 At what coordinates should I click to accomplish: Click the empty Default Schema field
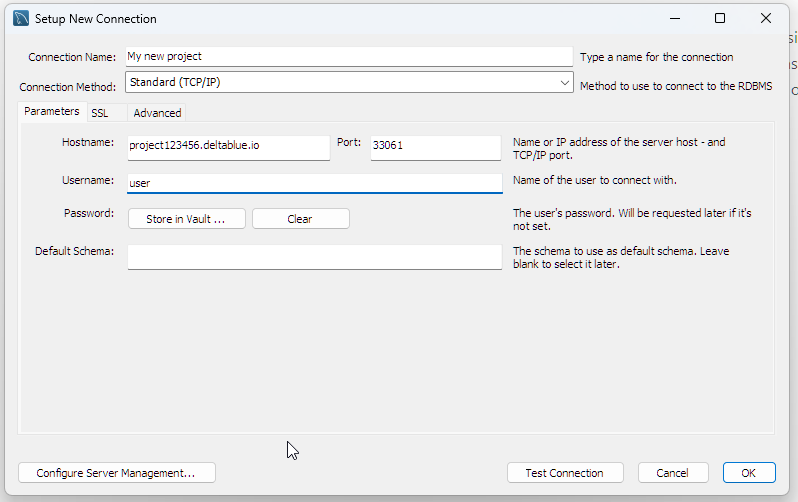coord(314,256)
